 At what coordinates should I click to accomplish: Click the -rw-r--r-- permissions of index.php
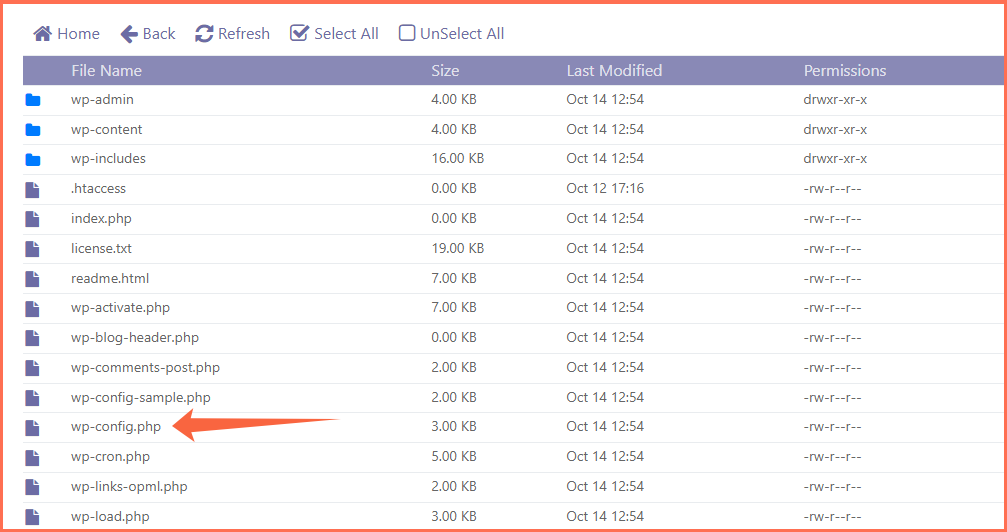(832, 218)
